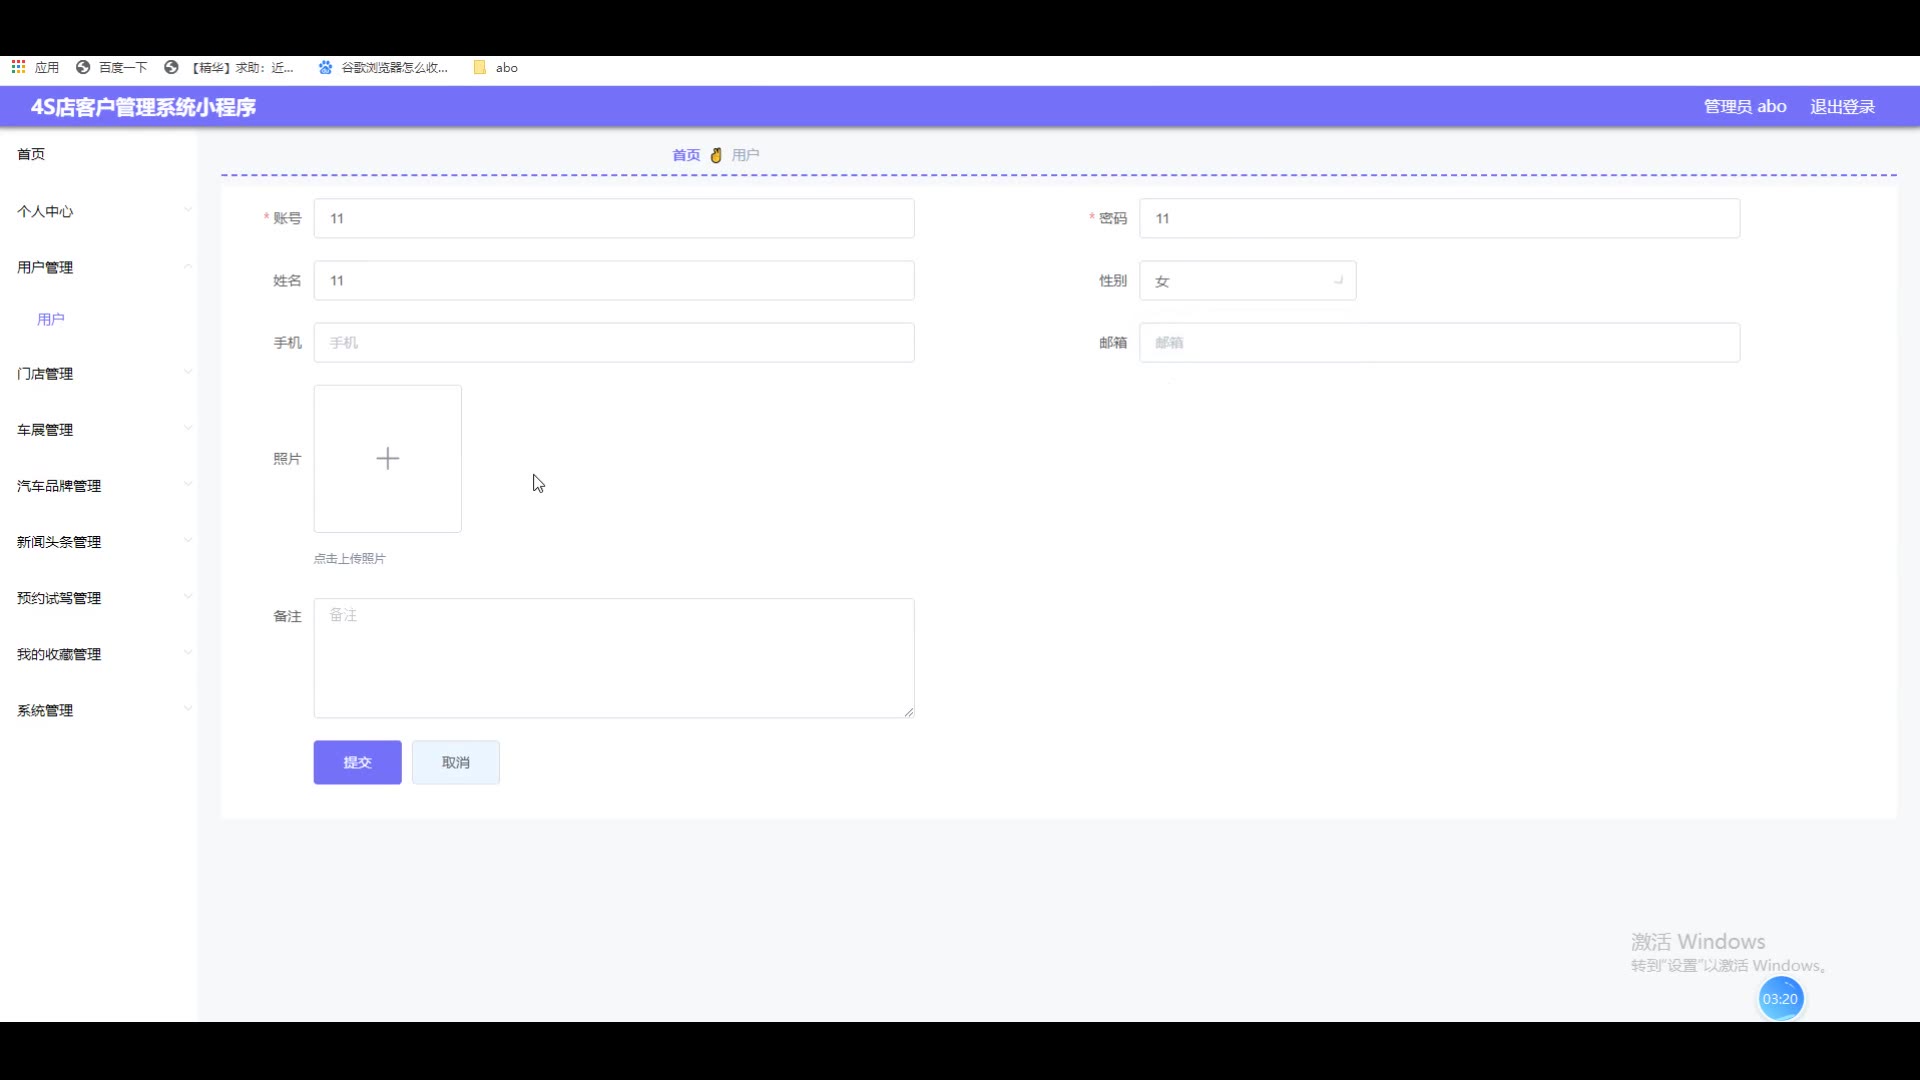Click the apps grid icon in bookmarks bar
This screenshot has height=1080, width=1920.
pyautogui.click(x=18, y=67)
